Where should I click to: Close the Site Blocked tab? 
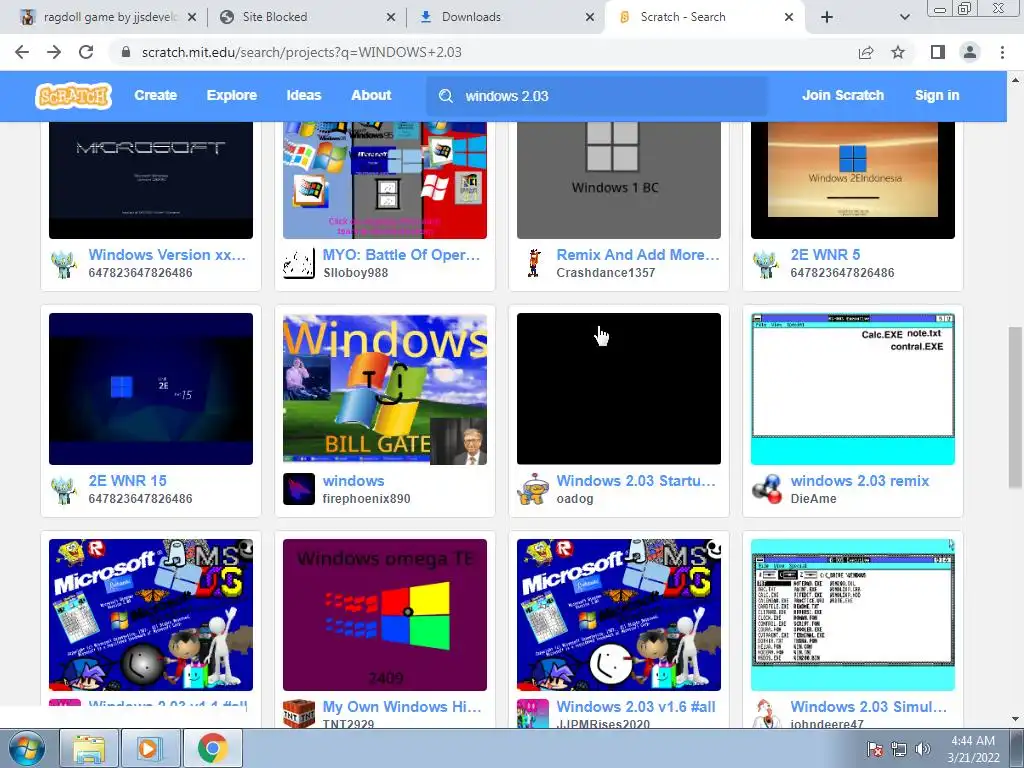pos(391,18)
